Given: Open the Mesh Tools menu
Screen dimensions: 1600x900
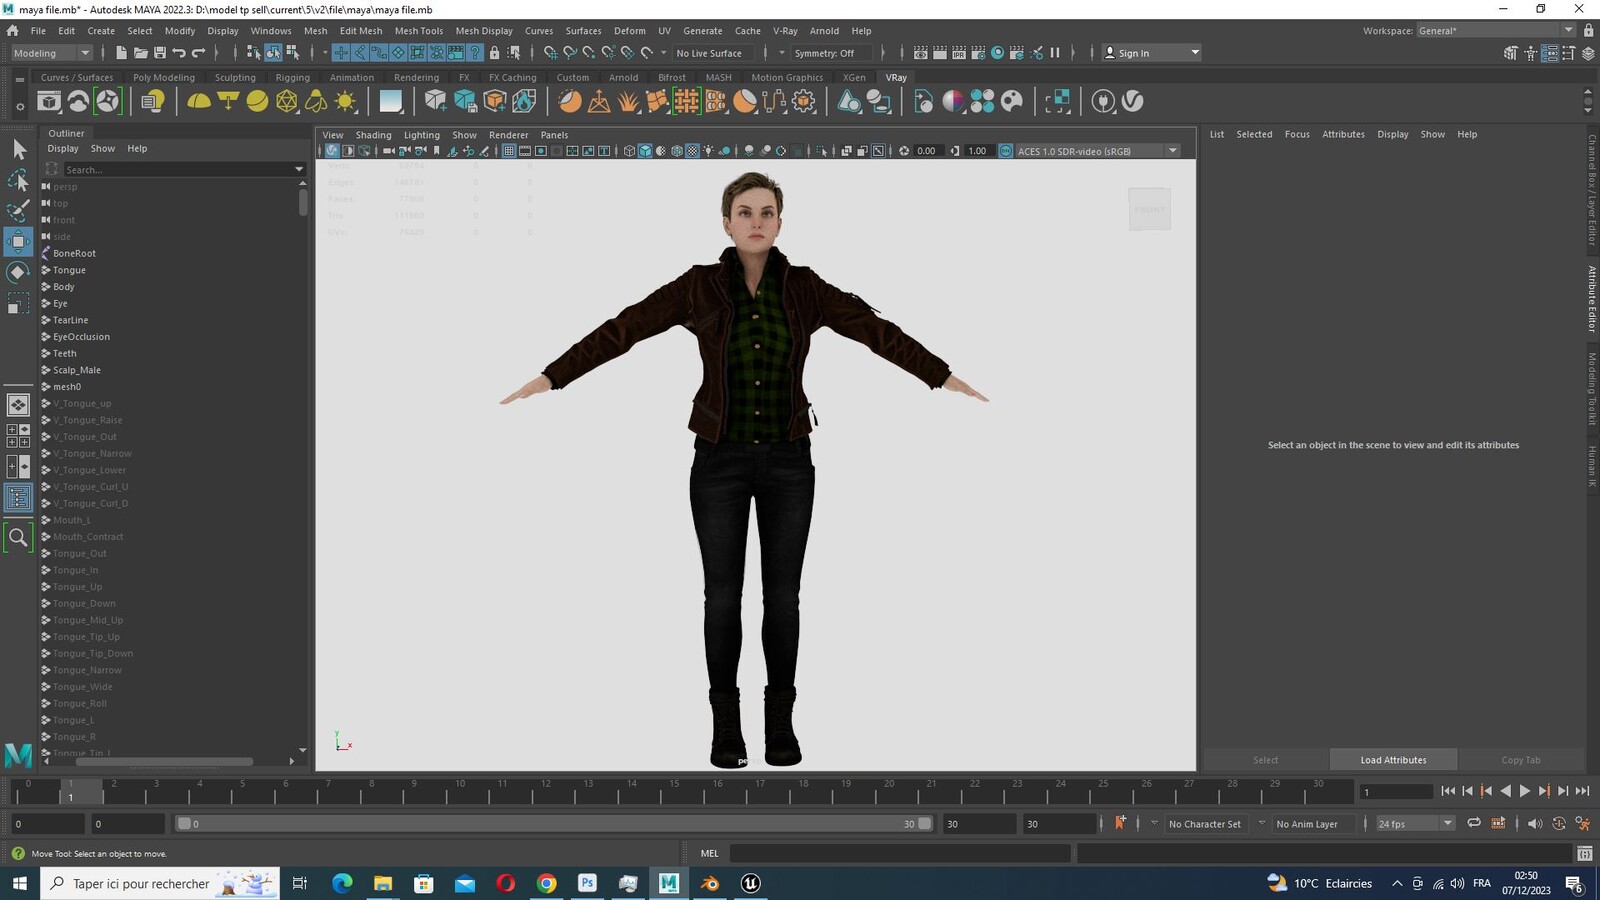Looking at the screenshot, I should click(x=418, y=31).
